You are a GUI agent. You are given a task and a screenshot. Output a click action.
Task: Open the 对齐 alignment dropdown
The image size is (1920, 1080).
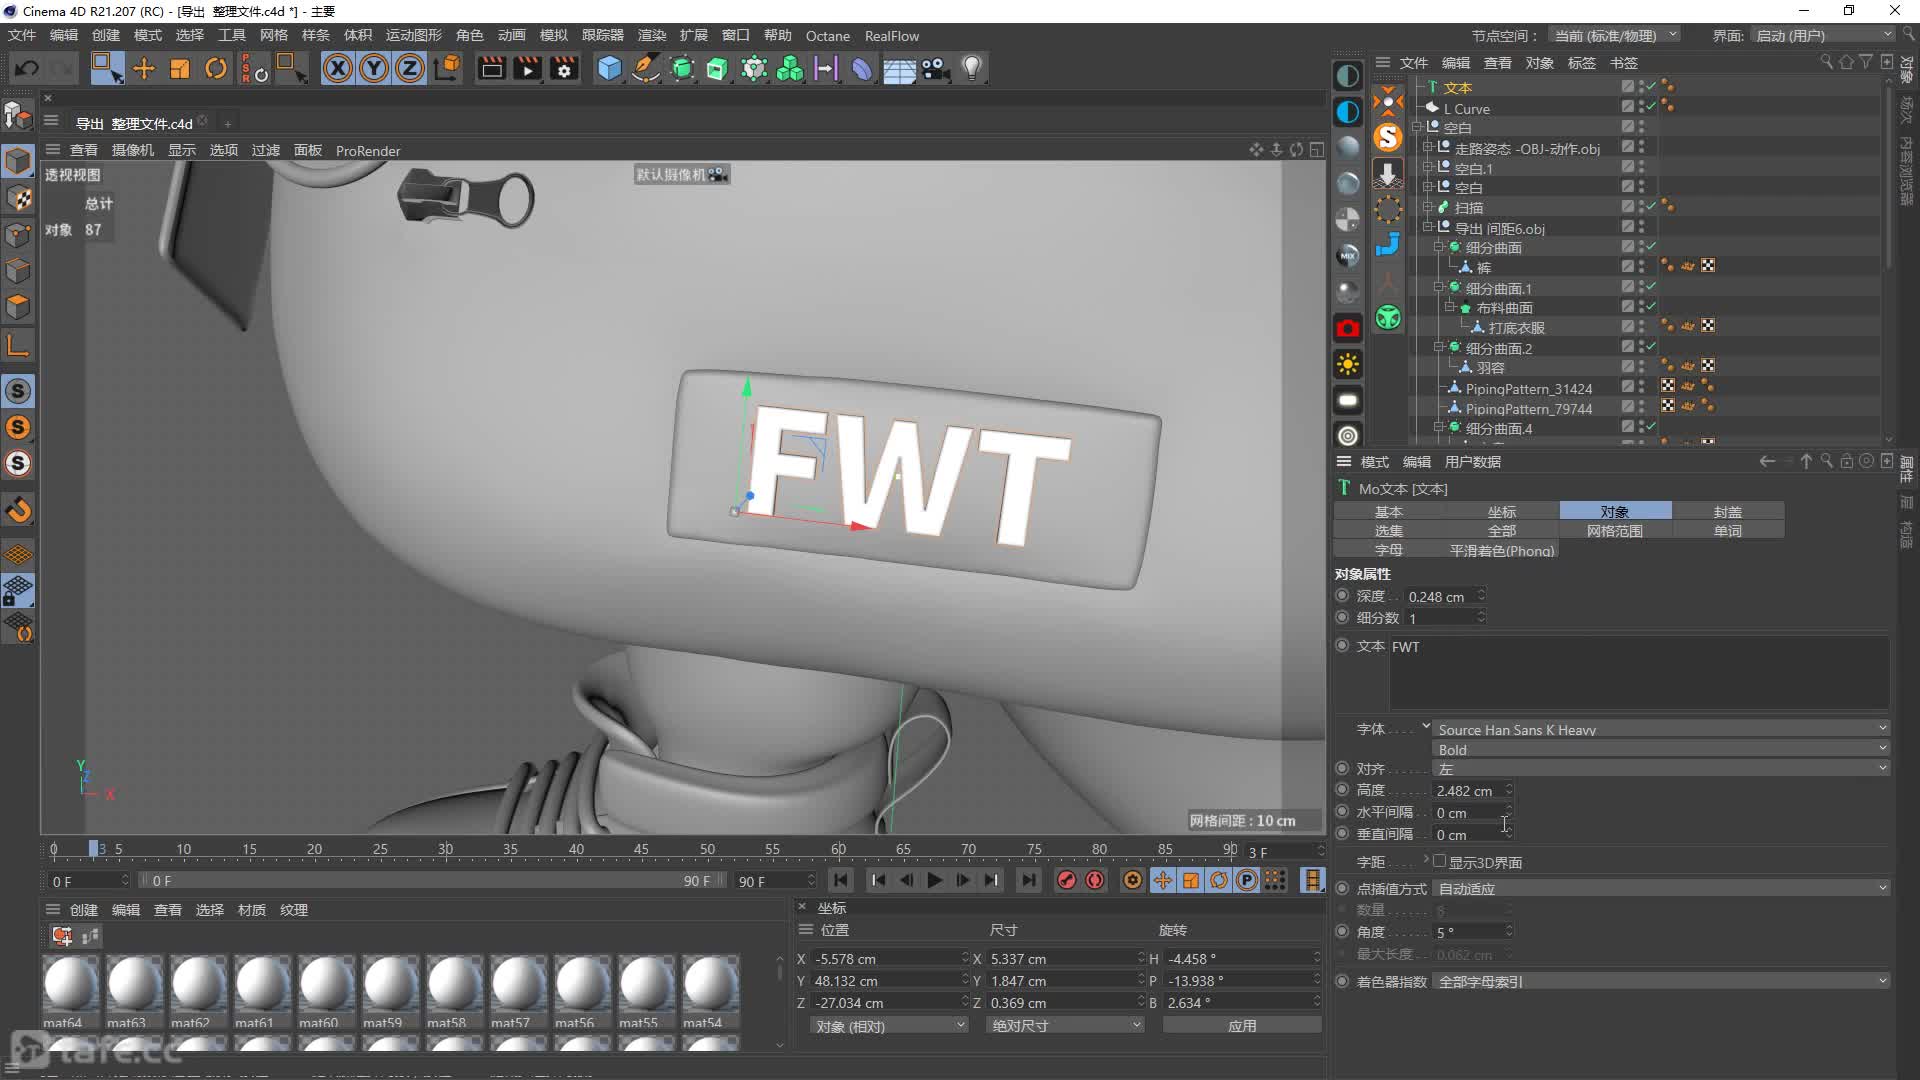1660,768
